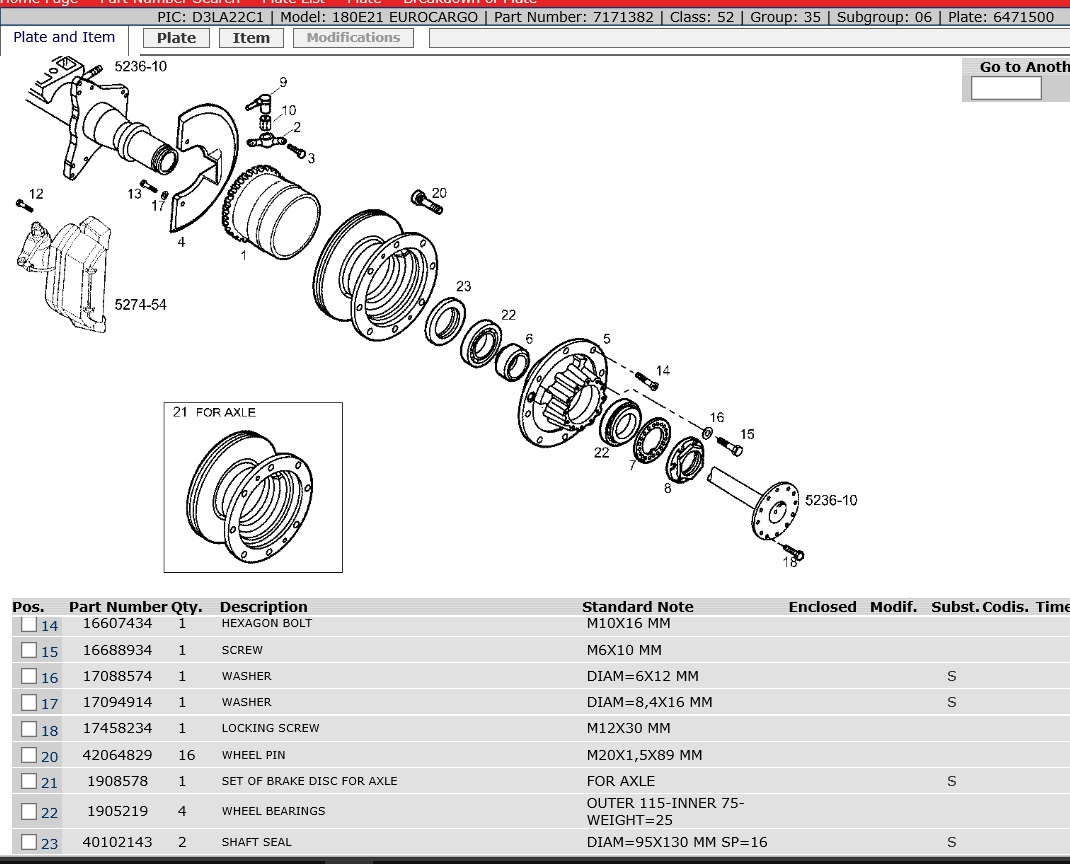1070x864 pixels.
Task: Click callout 5 hub flange in diagram
Action: pyautogui.click(x=607, y=339)
